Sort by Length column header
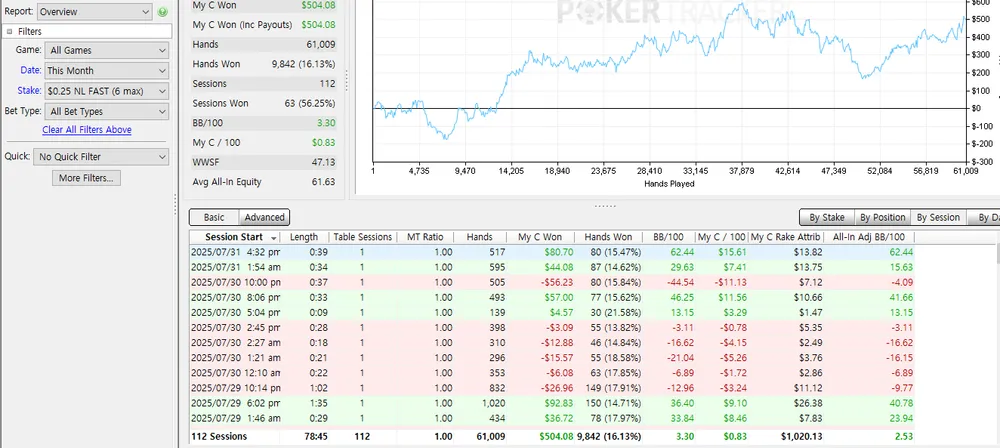This screenshot has height=448, width=1000. [x=304, y=237]
